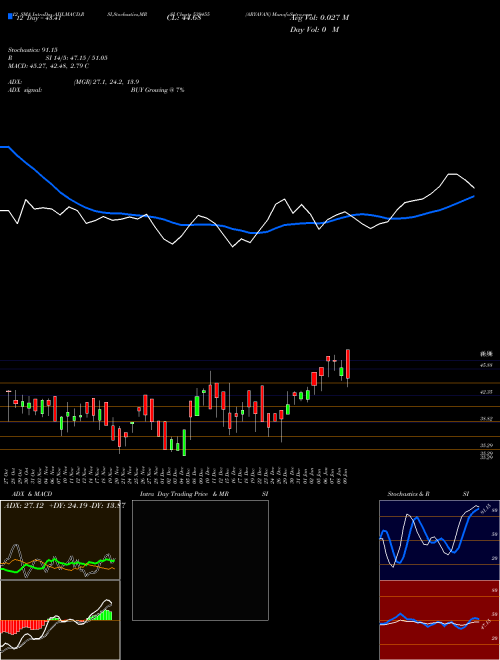Click the '38.82' price axis label

(x=487, y=419)
